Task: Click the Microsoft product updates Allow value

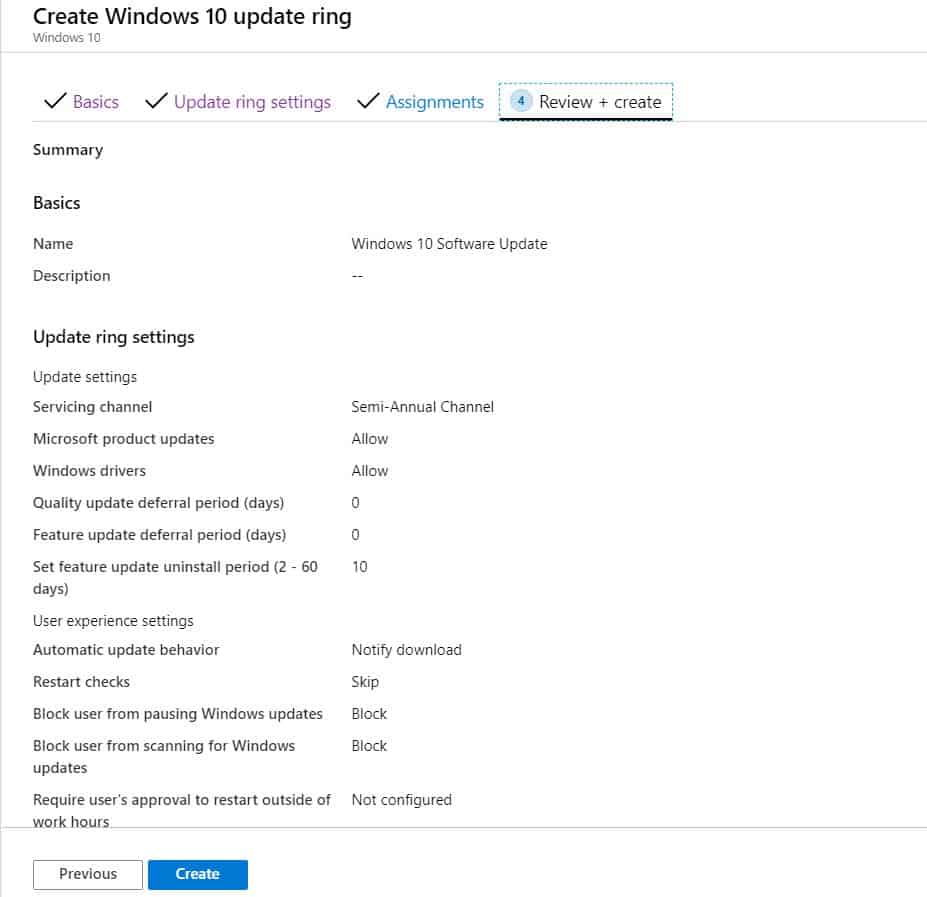Action: coord(369,439)
